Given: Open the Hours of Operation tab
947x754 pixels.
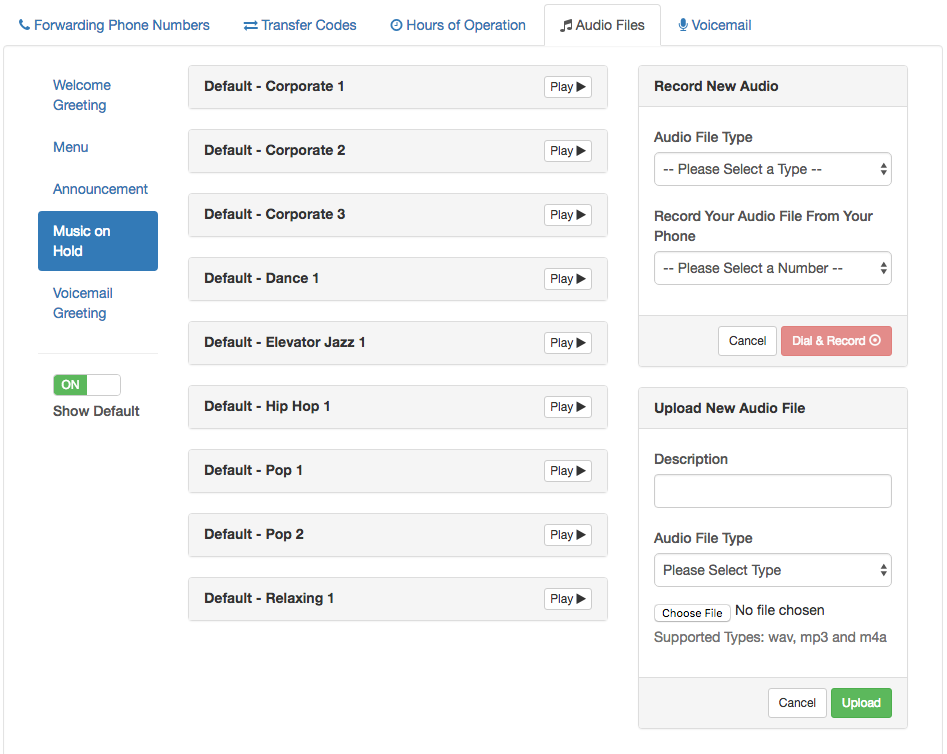Looking at the screenshot, I should coord(458,25).
